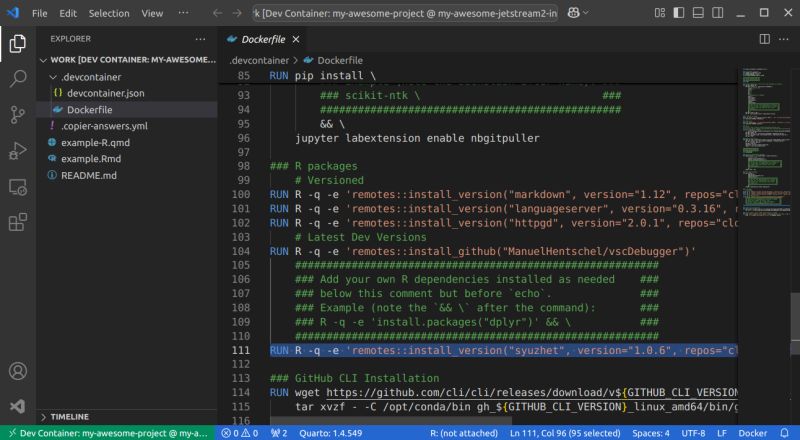Open the Edit menu
Viewport: 800px width, 440px height.
(68, 13)
